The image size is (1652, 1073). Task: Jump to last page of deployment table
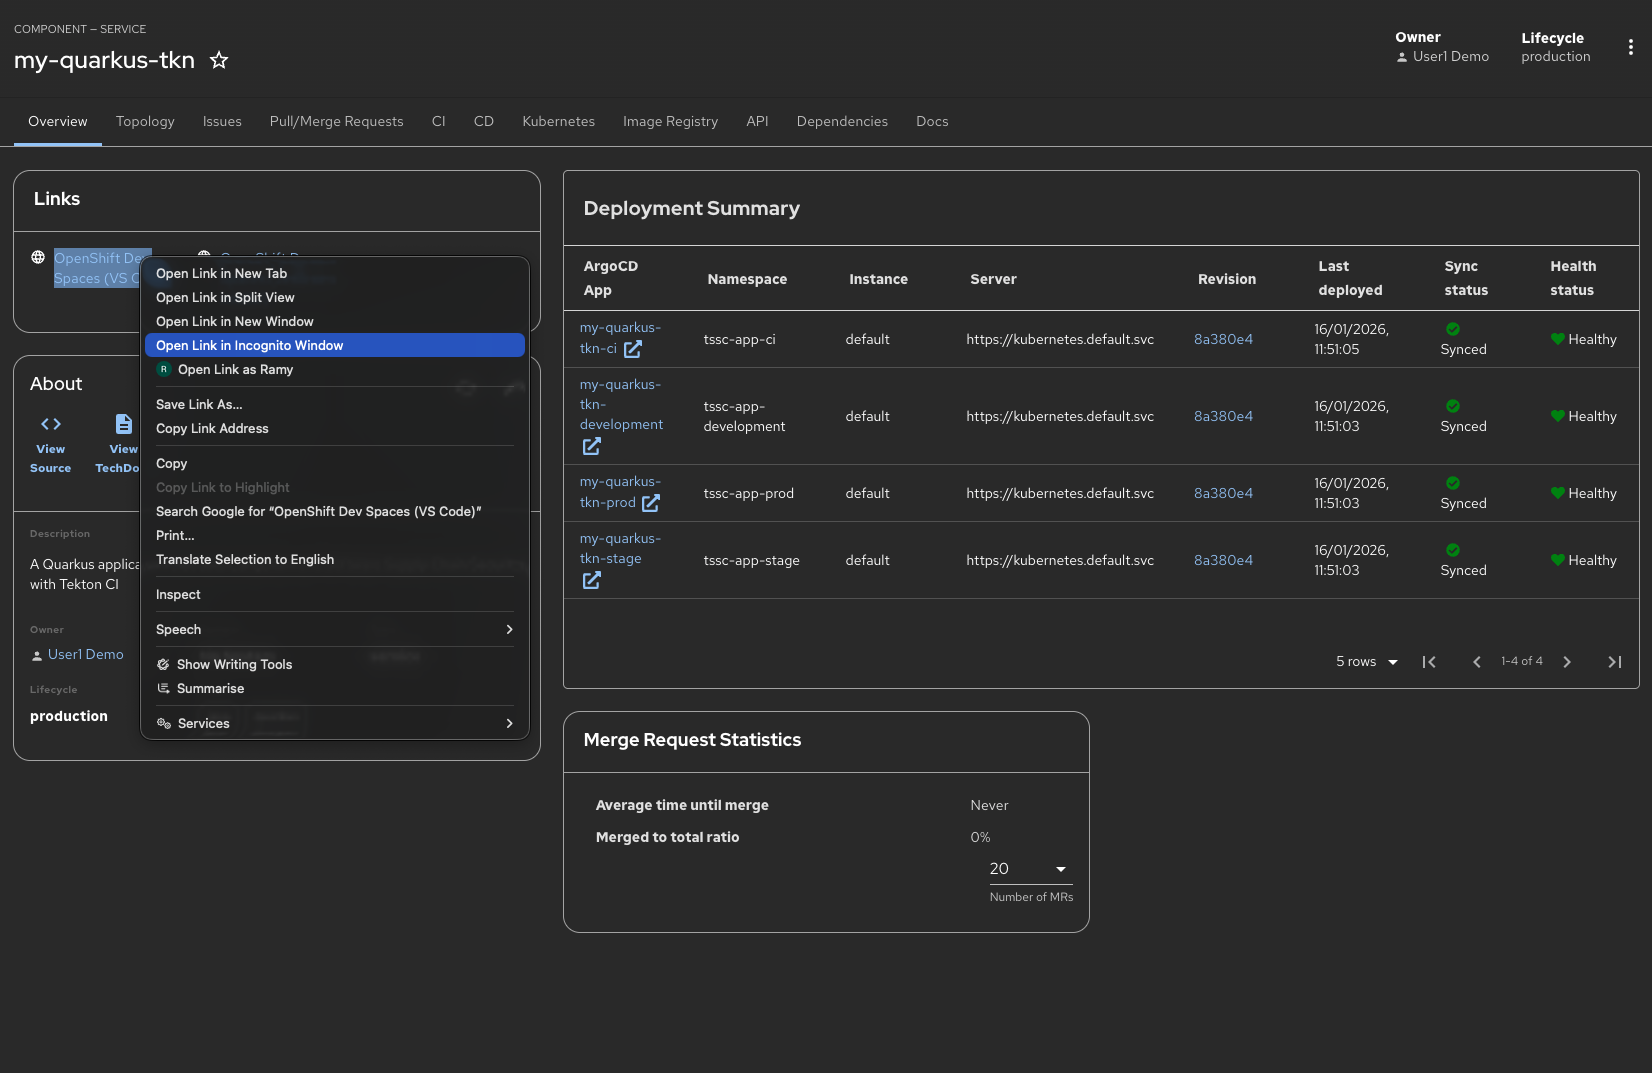1614,662
